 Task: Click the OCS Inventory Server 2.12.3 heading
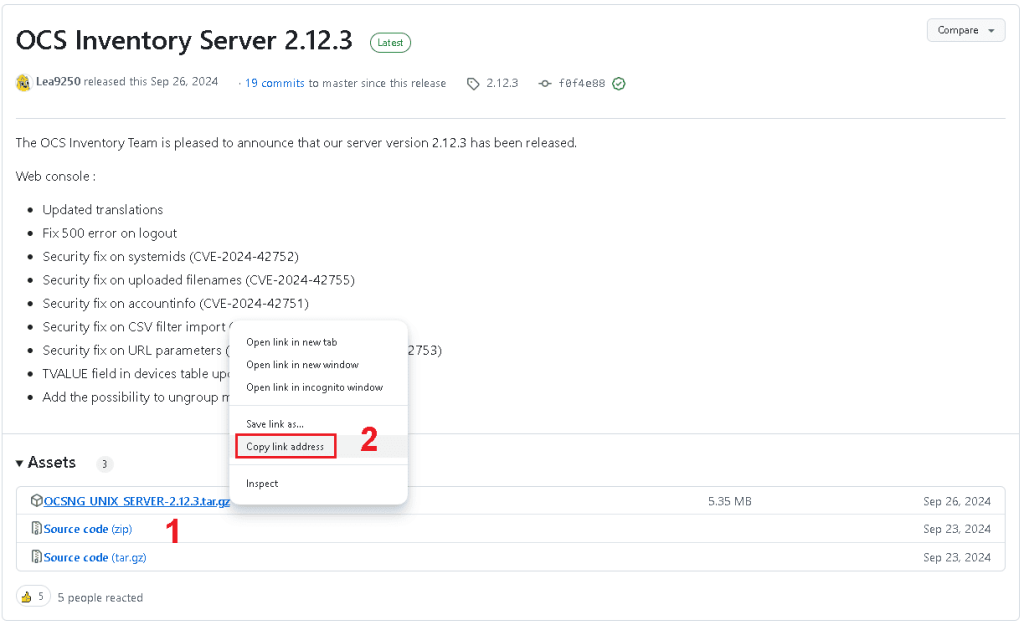pyautogui.click(x=184, y=40)
